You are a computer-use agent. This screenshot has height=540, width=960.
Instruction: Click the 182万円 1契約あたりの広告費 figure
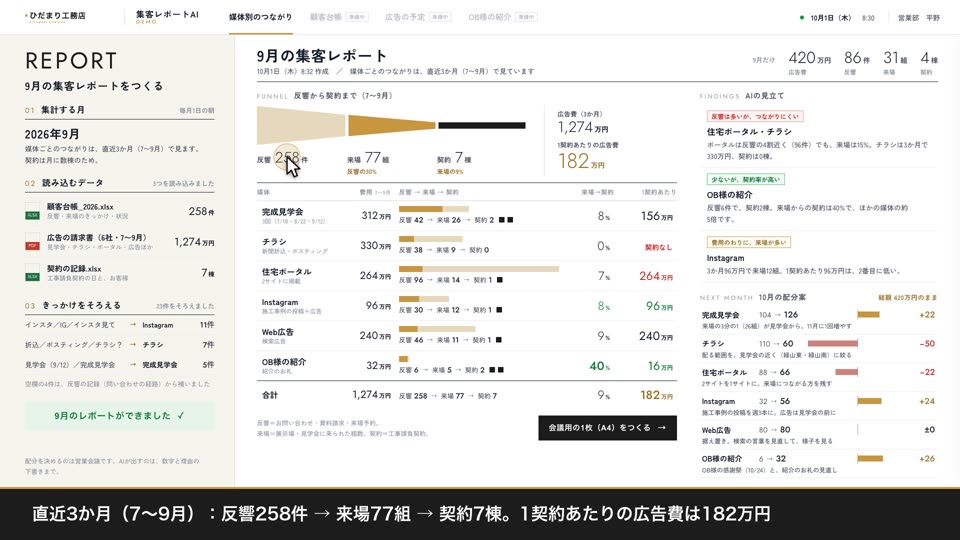pos(581,161)
